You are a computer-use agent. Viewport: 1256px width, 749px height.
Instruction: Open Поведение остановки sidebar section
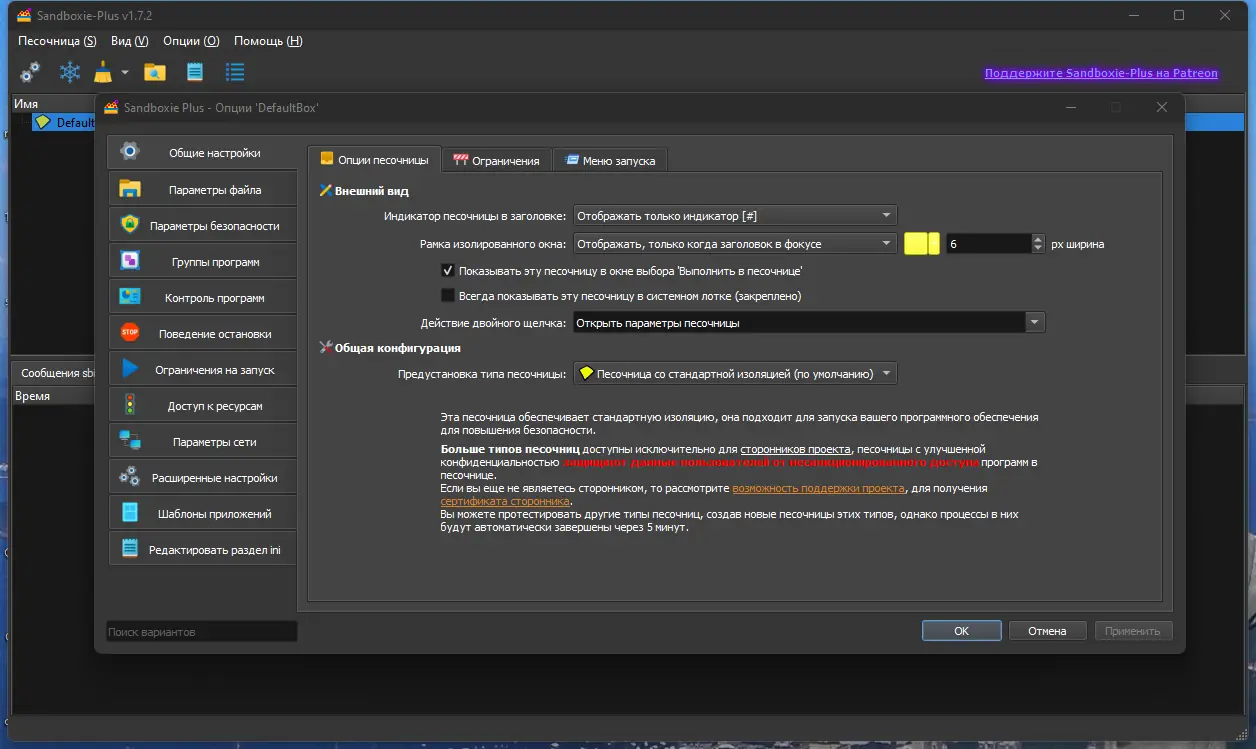tap(203, 334)
